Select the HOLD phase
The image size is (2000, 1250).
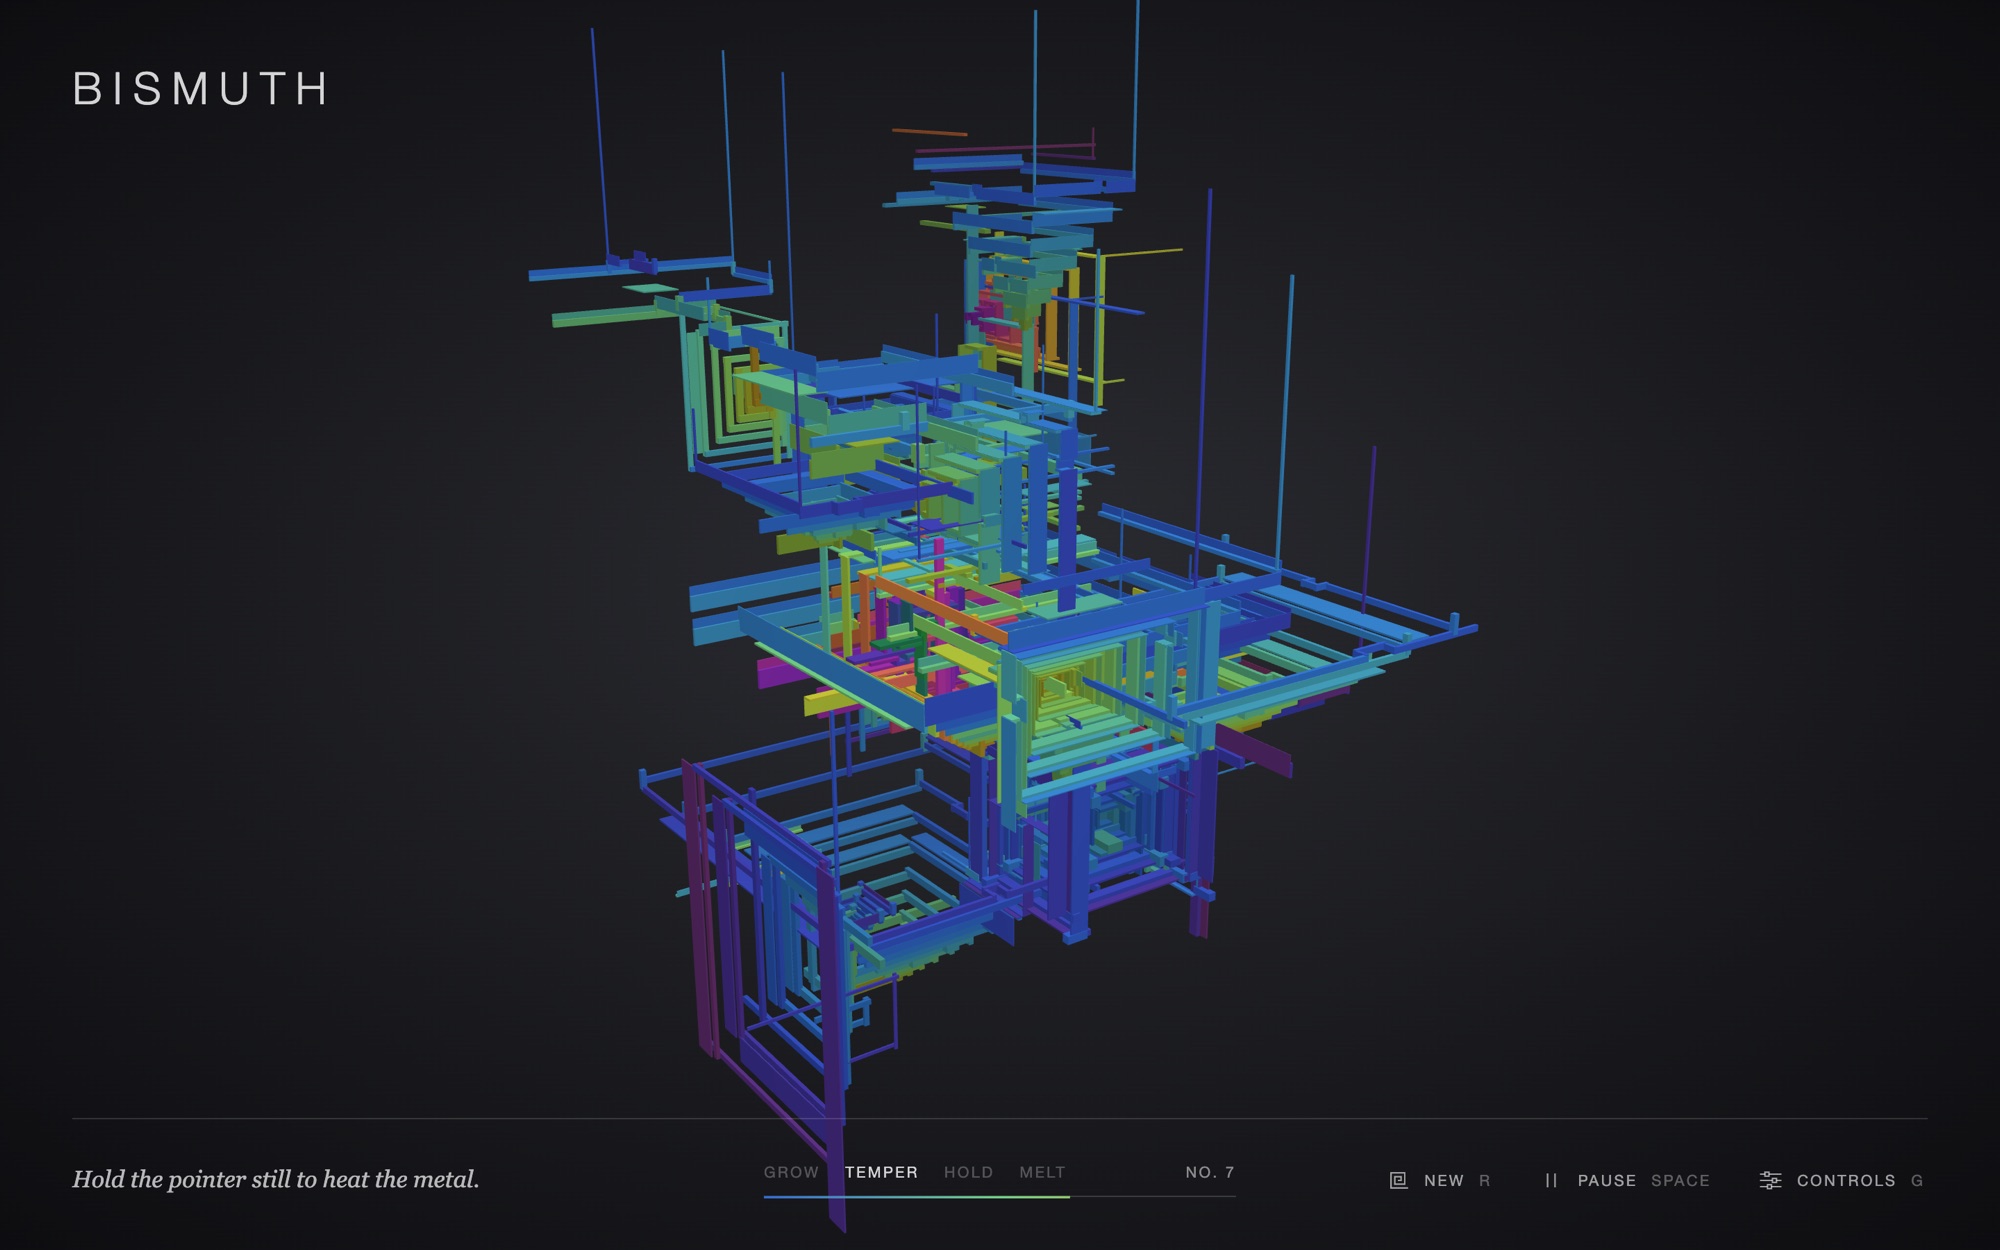[968, 1172]
